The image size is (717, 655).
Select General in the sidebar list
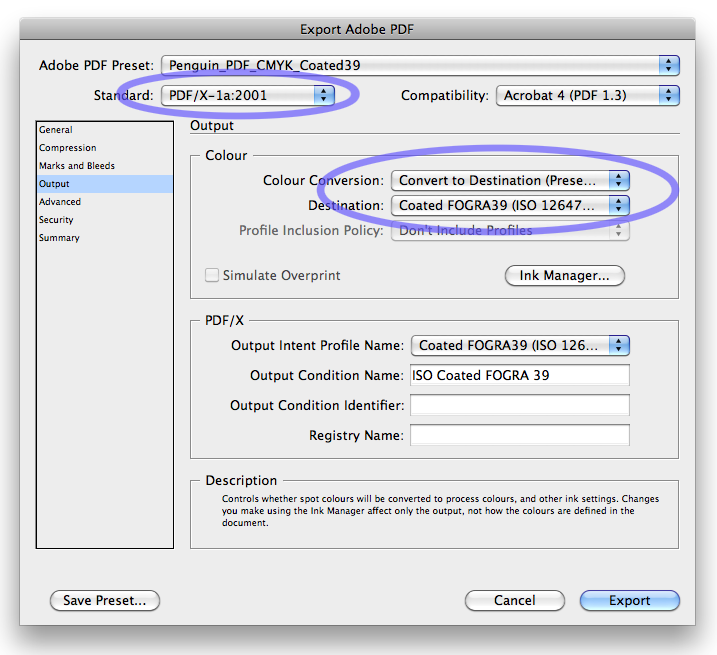coord(105,130)
